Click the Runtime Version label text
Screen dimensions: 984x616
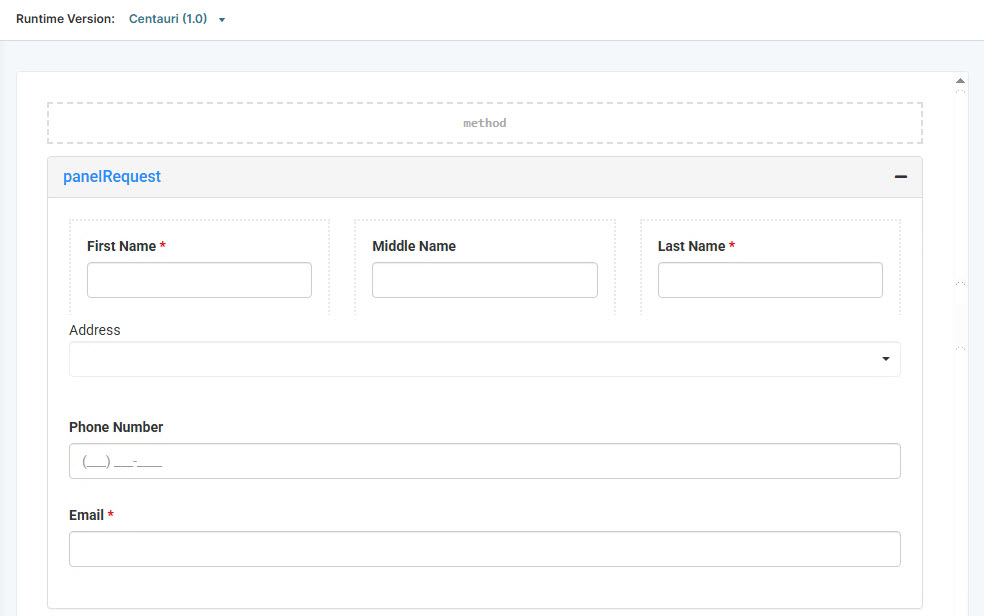pyautogui.click(x=64, y=18)
